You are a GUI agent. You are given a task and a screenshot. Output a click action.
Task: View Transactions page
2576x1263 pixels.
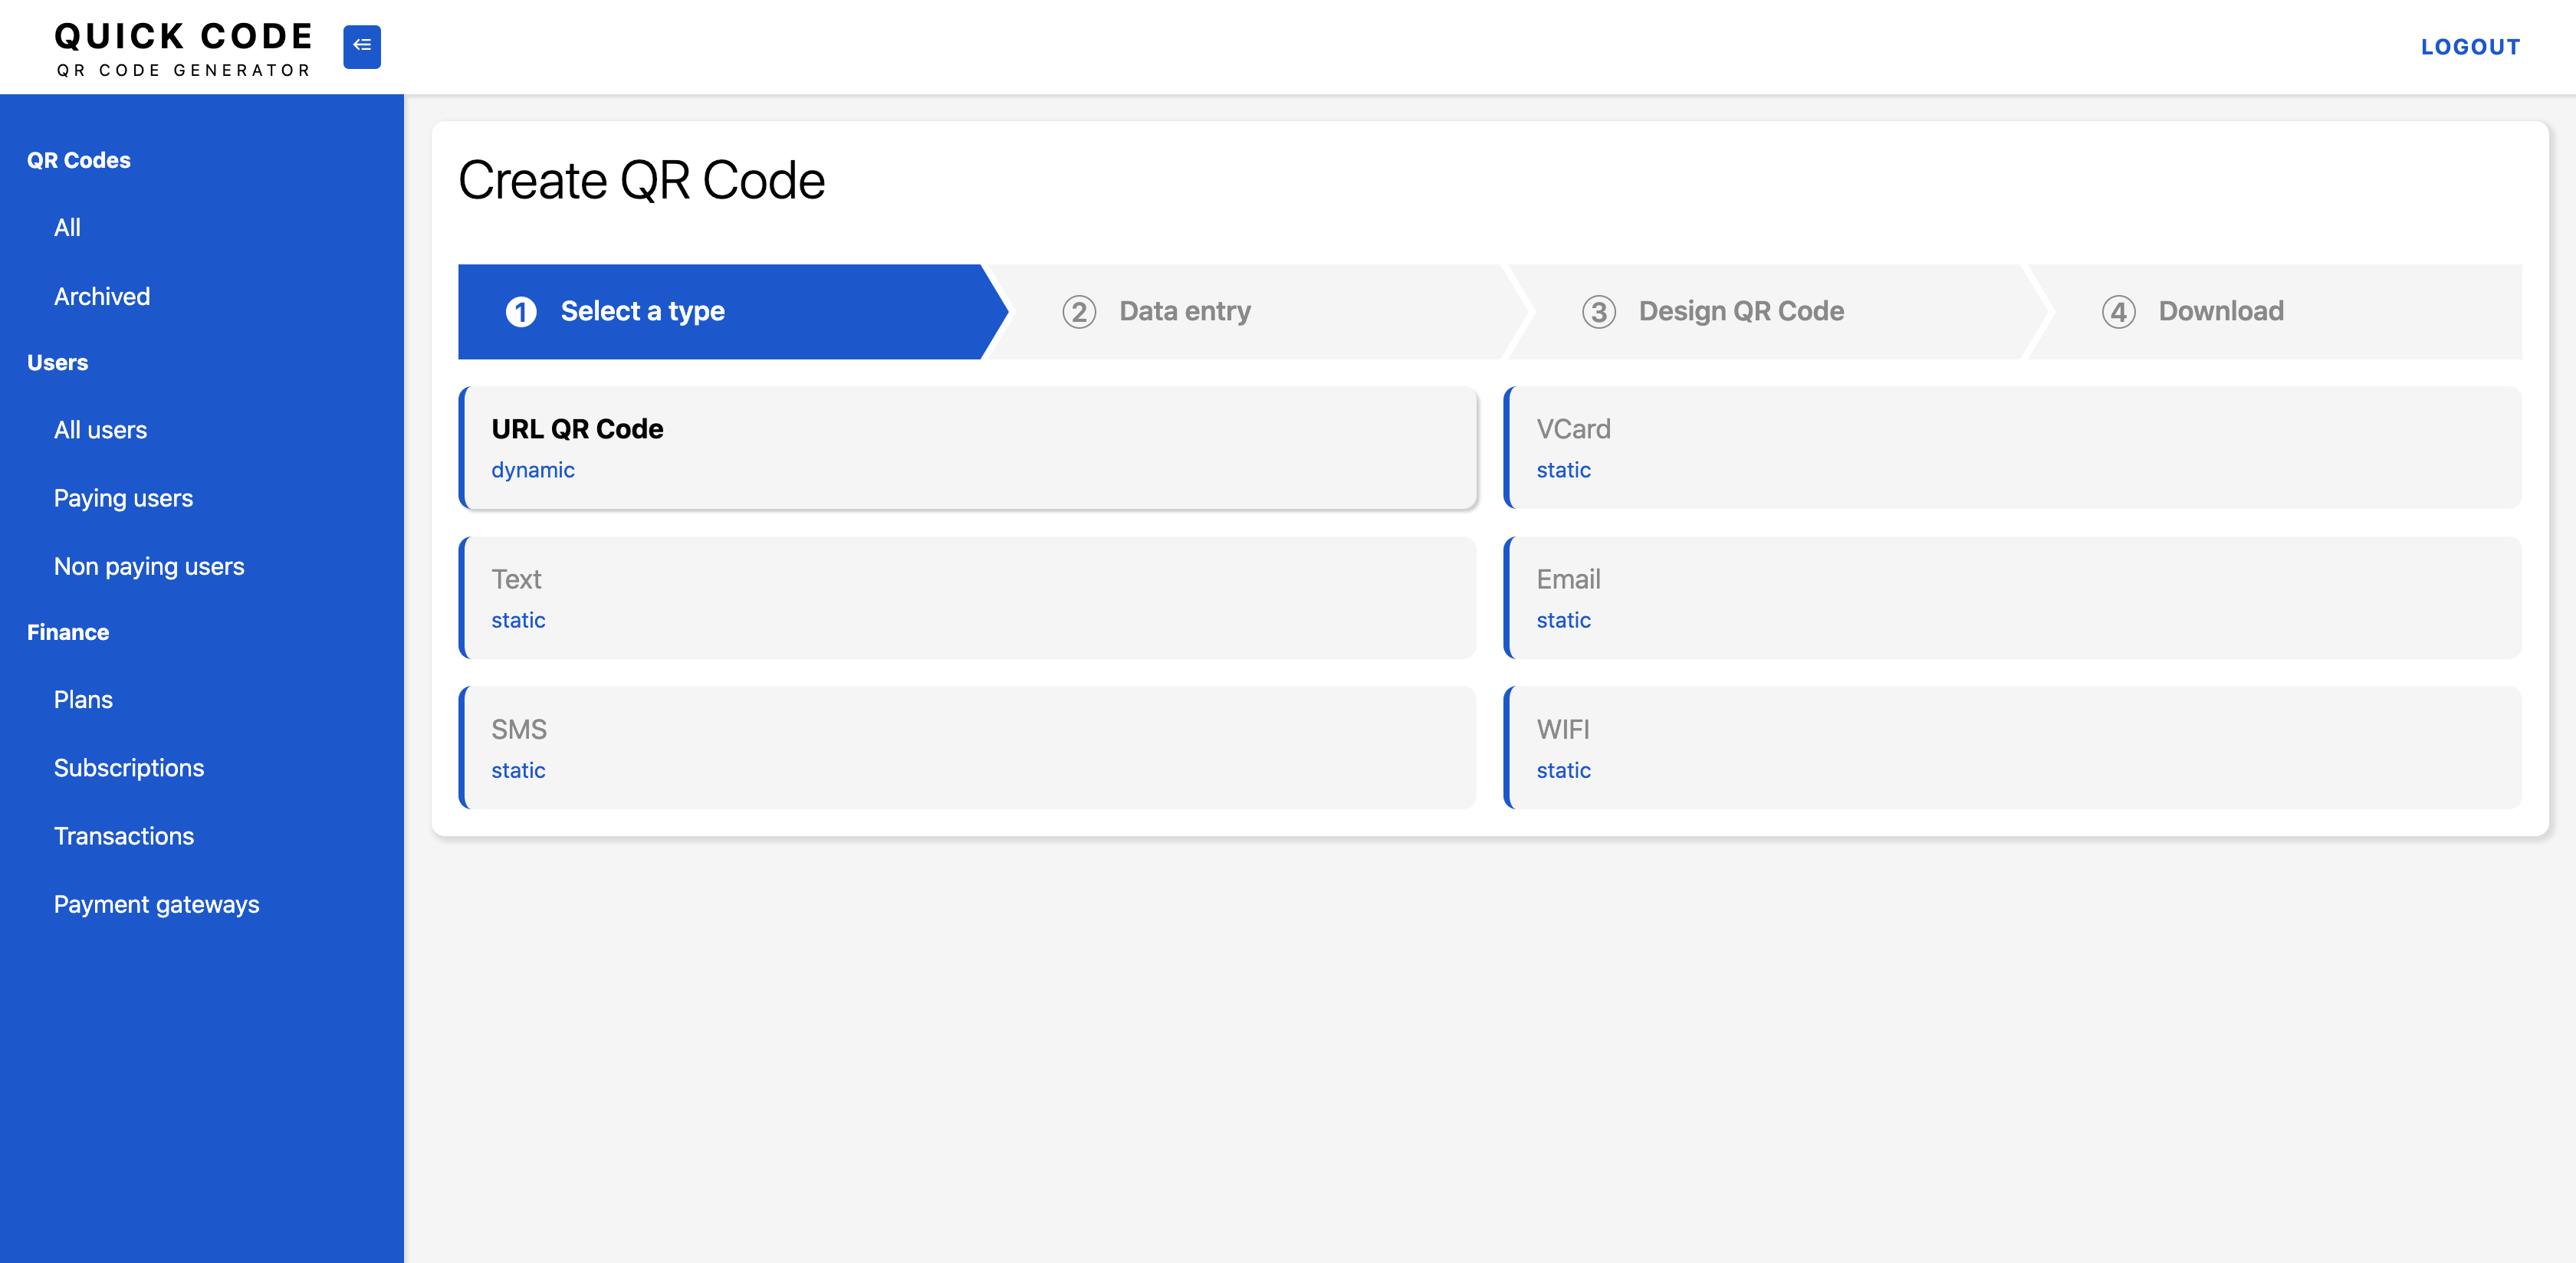(x=124, y=836)
